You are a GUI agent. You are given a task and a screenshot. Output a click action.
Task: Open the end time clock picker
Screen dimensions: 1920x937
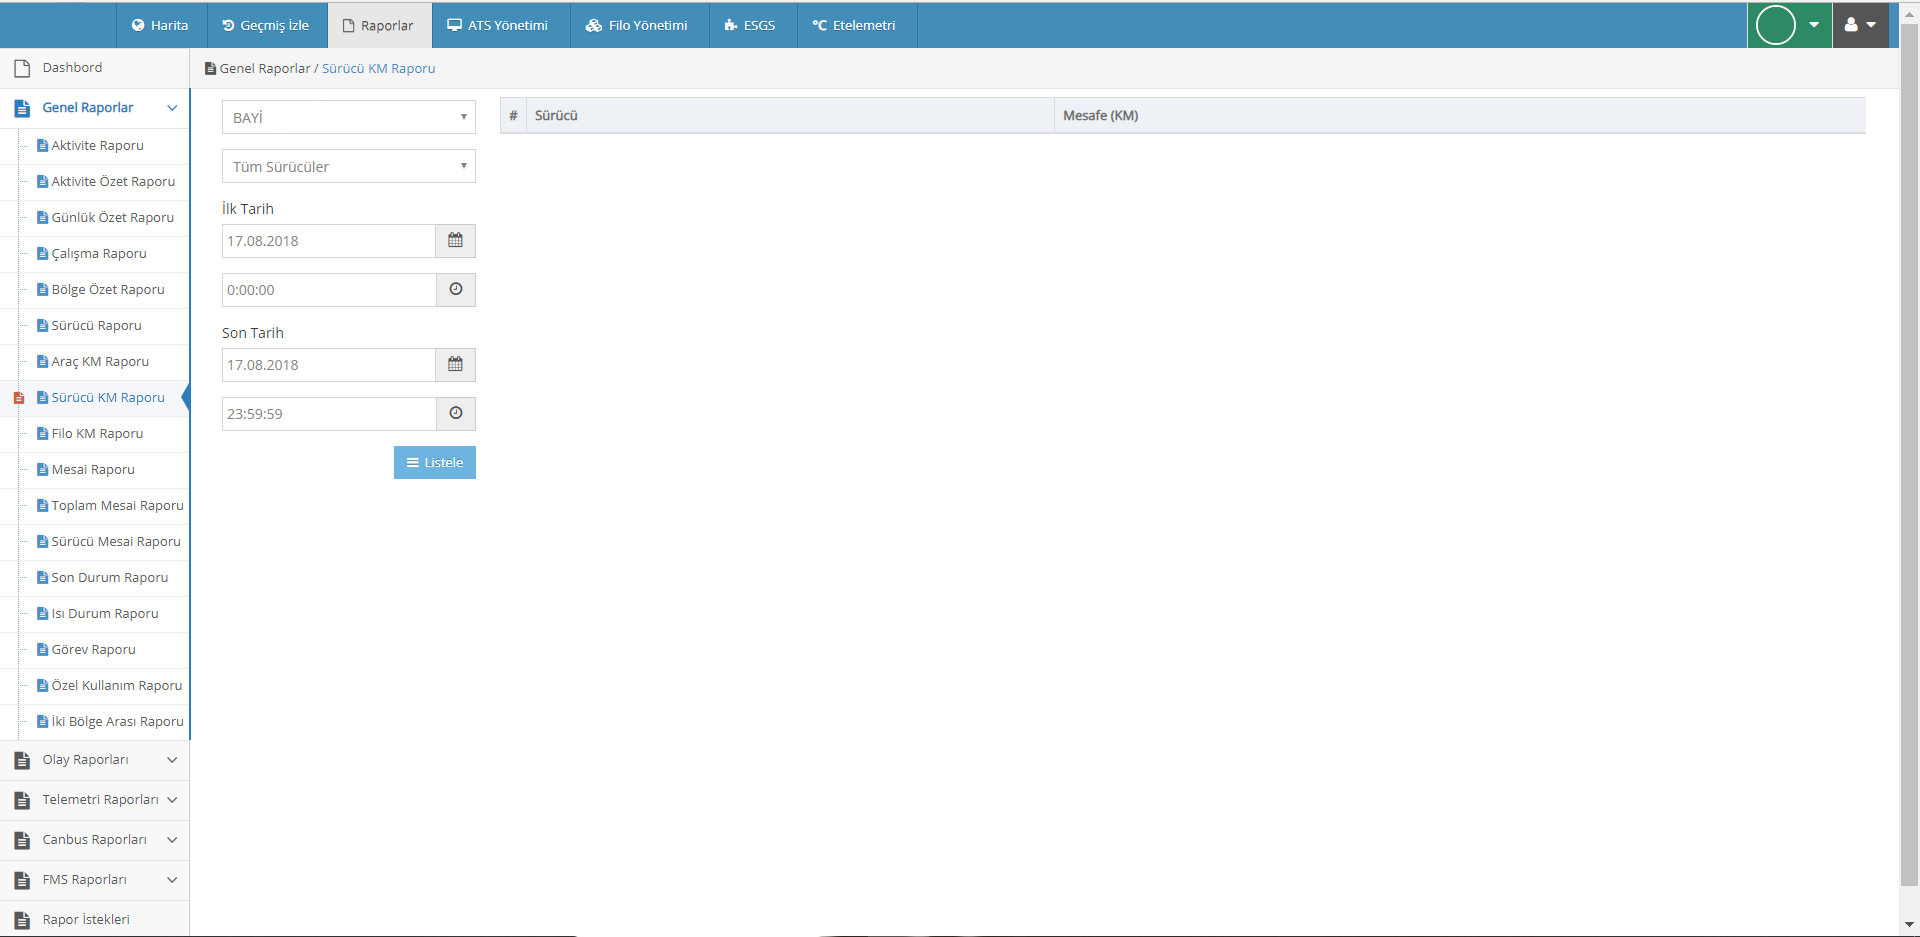455,414
